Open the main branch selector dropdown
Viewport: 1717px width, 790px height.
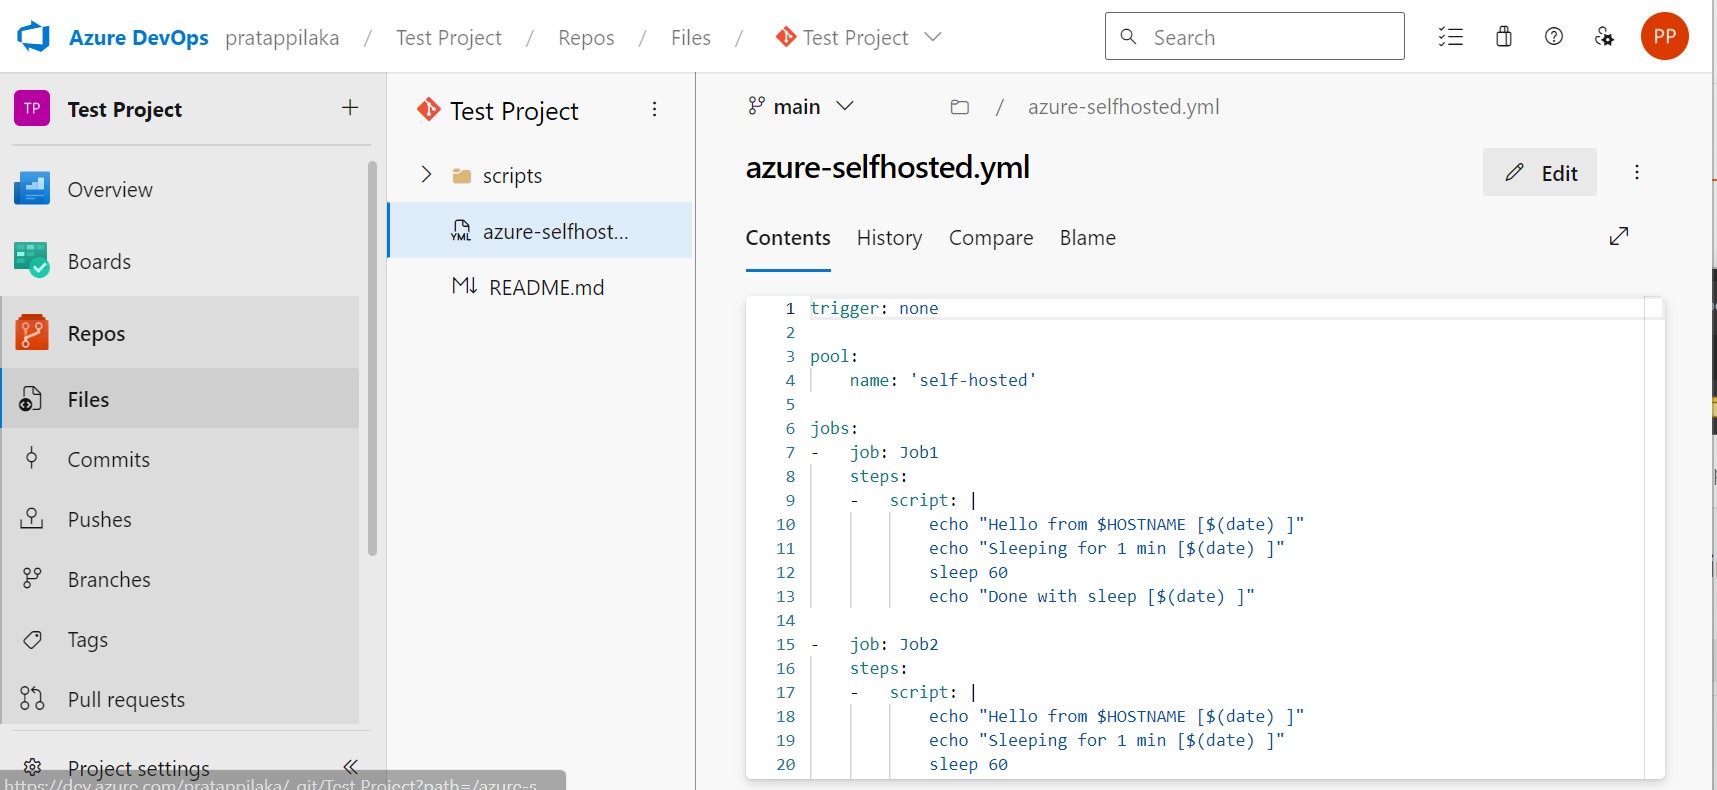[800, 107]
